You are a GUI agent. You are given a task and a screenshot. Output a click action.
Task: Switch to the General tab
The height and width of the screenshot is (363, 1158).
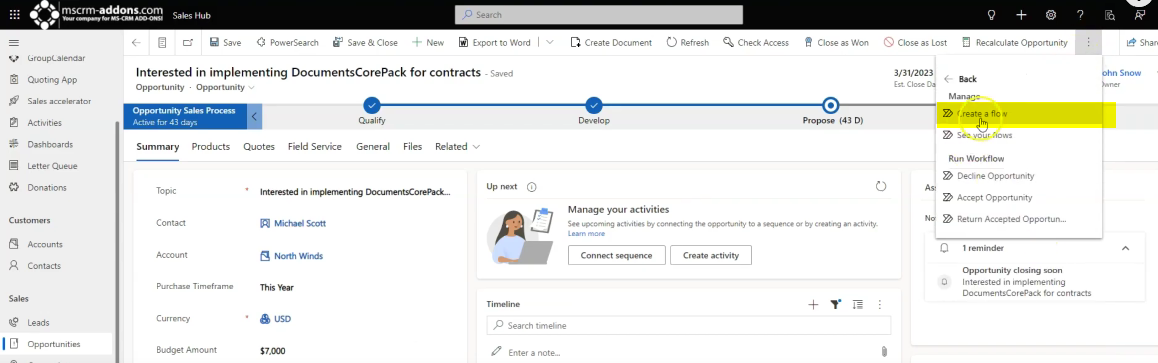point(372,147)
